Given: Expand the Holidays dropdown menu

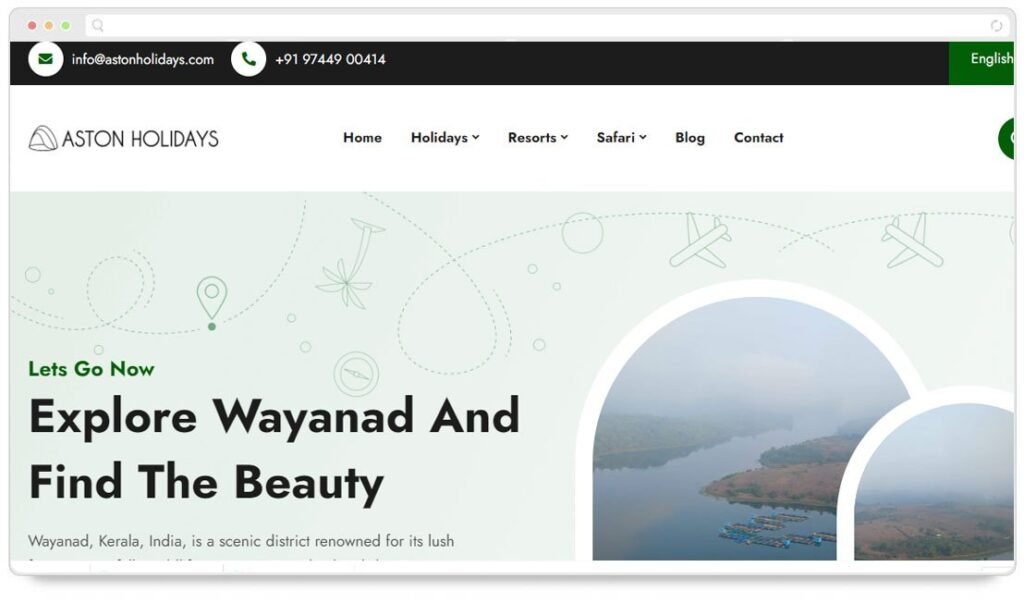Looking at the screenshot, I should [x=445, y=138].
